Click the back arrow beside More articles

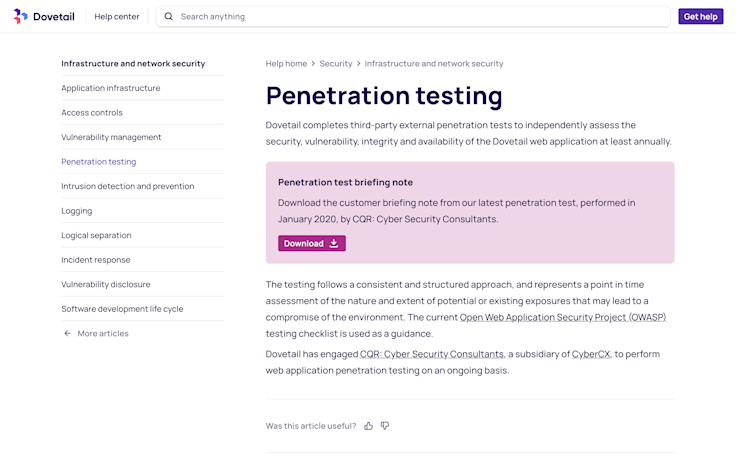(67, 333)
